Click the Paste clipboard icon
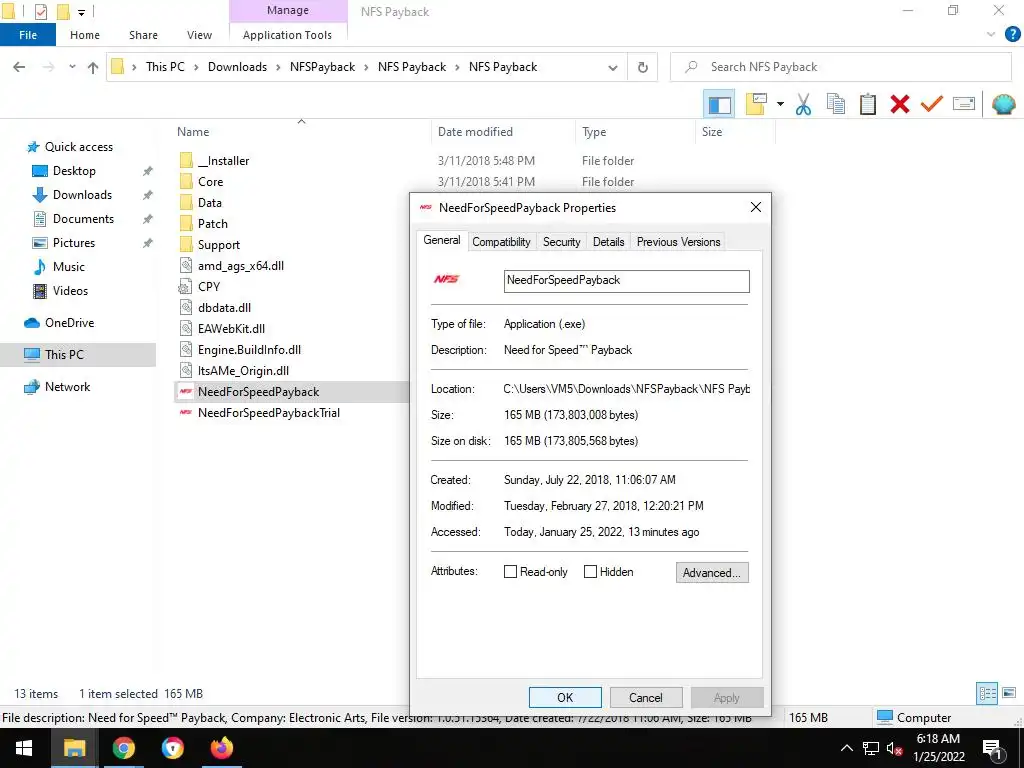1024x768 pixels. [x=868, y=104]
